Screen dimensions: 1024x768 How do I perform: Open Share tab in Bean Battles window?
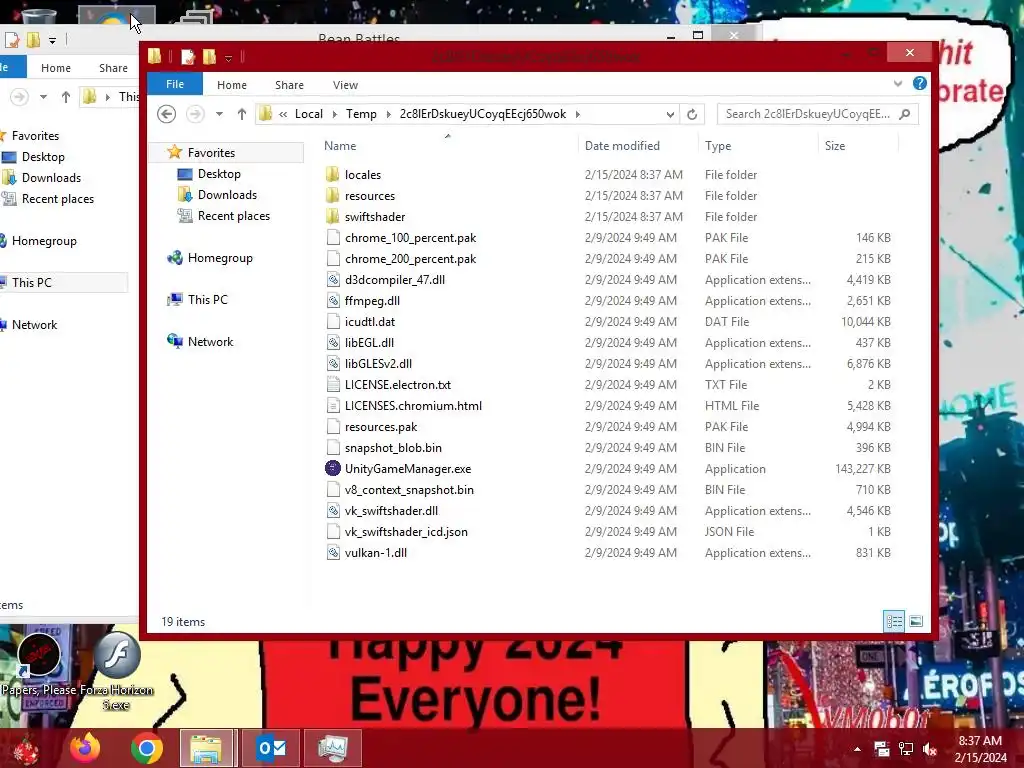point(113,68)
